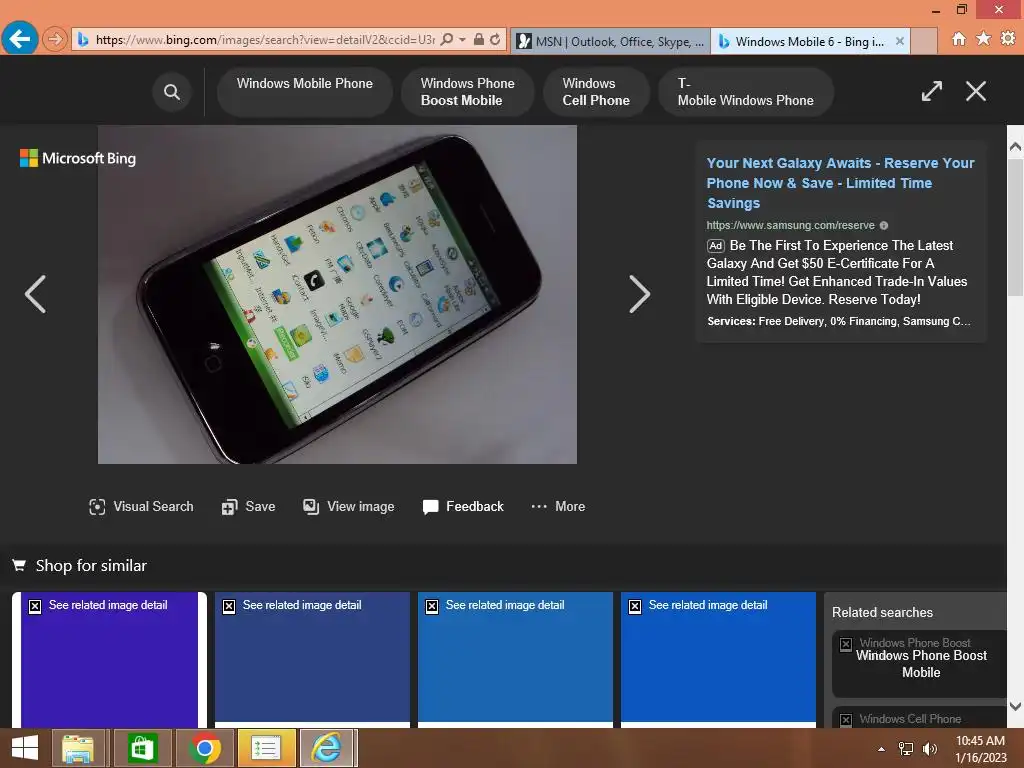Click Internet Explorer taskbar icon
The image size is (1024, 768).
[327, 748]
